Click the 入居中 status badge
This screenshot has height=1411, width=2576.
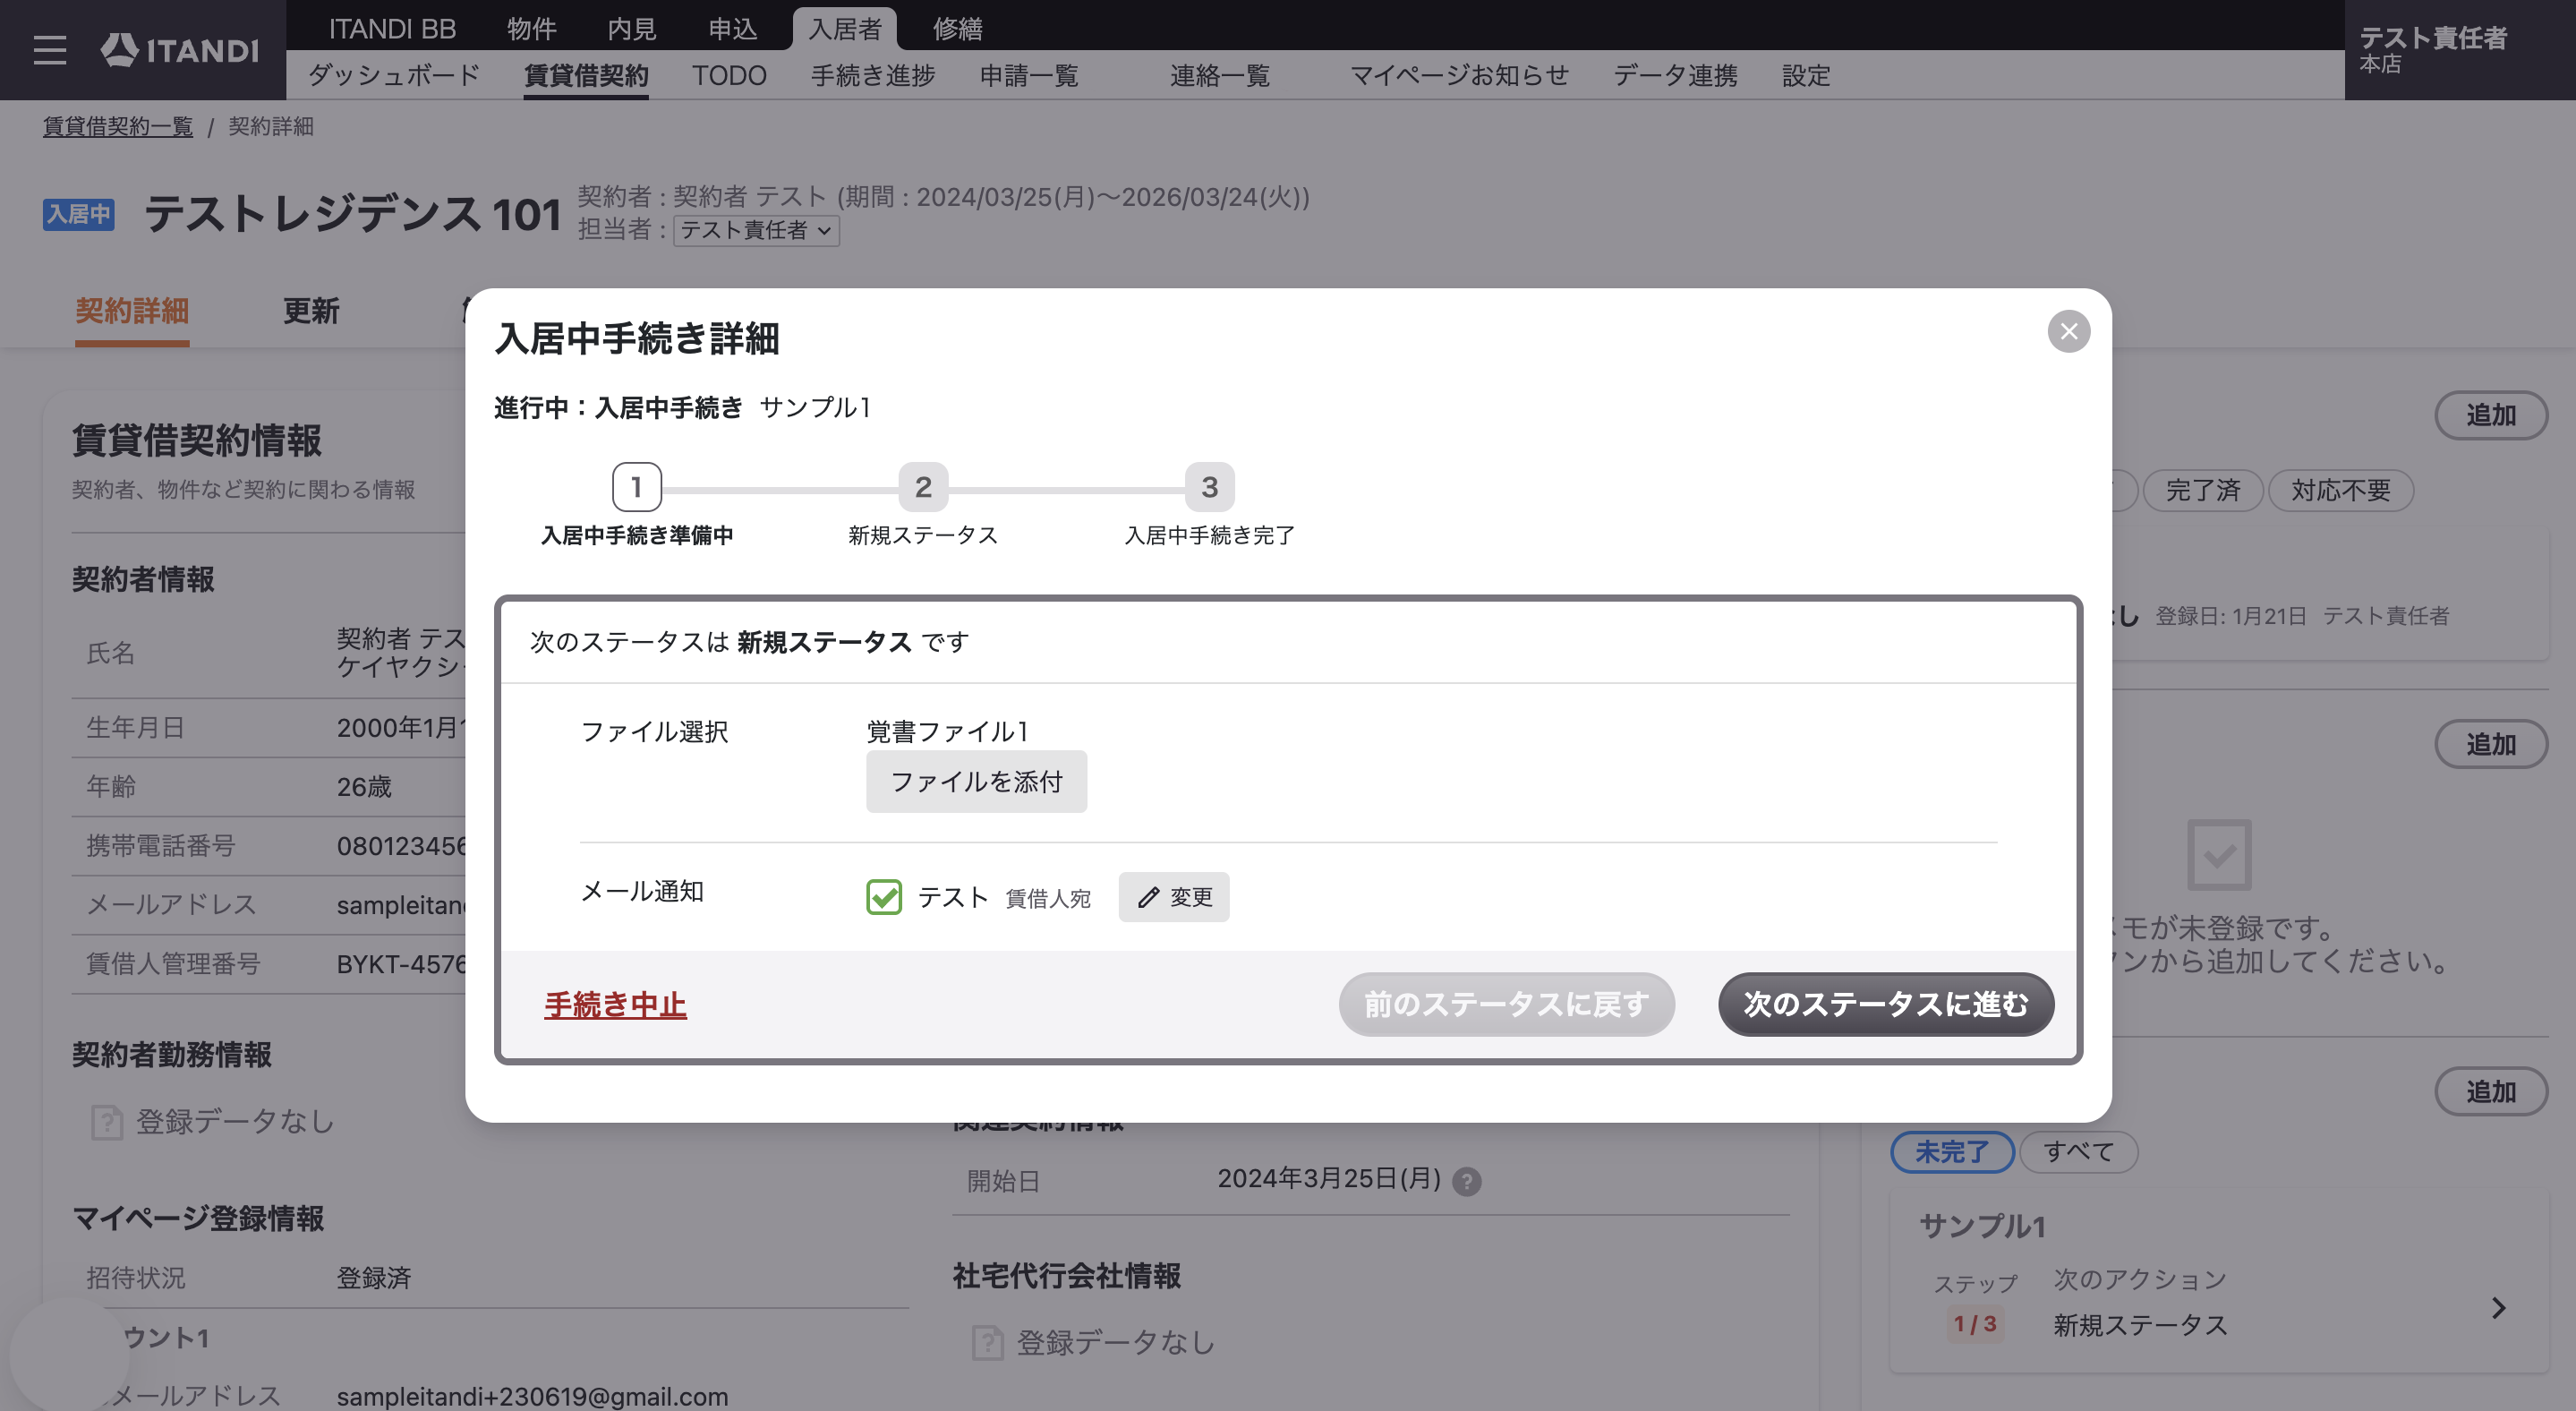78,214
